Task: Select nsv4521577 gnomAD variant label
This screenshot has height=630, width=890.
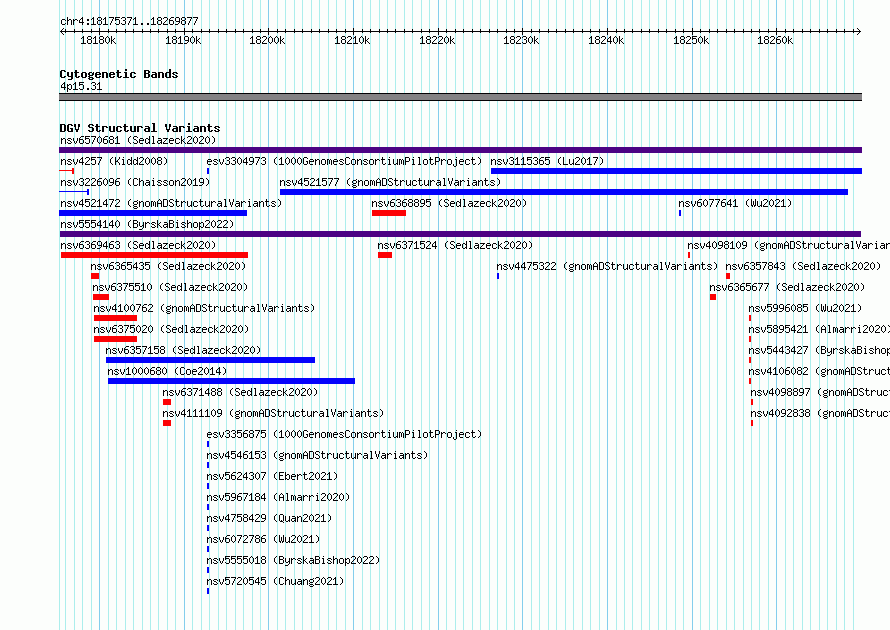Action: [x=390, y=182]
